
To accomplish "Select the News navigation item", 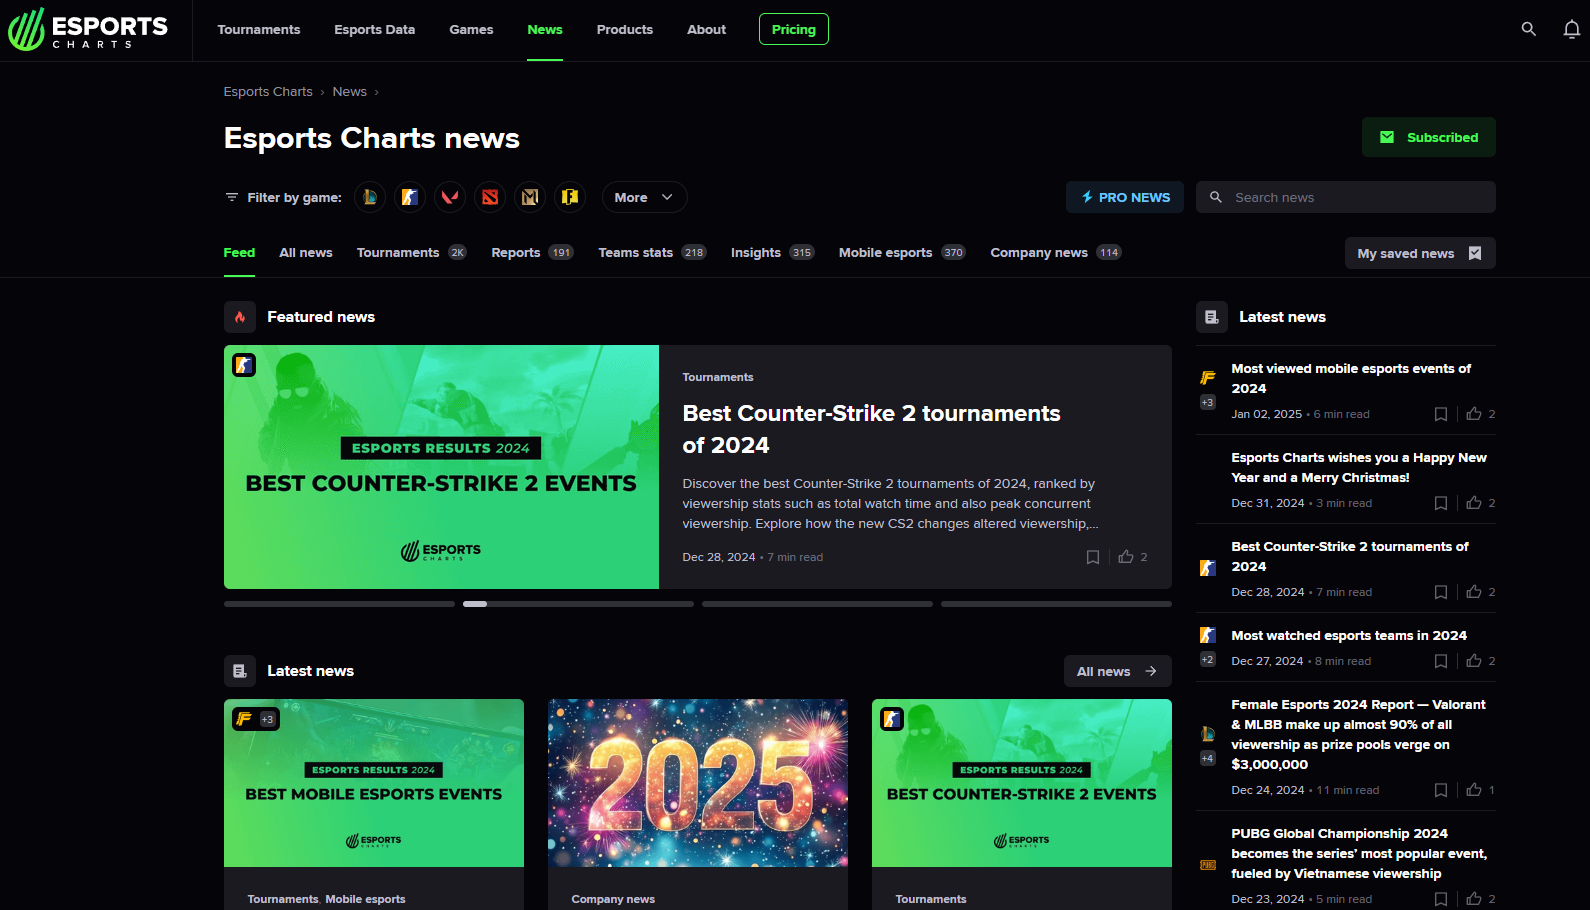I will click(545, 29).
